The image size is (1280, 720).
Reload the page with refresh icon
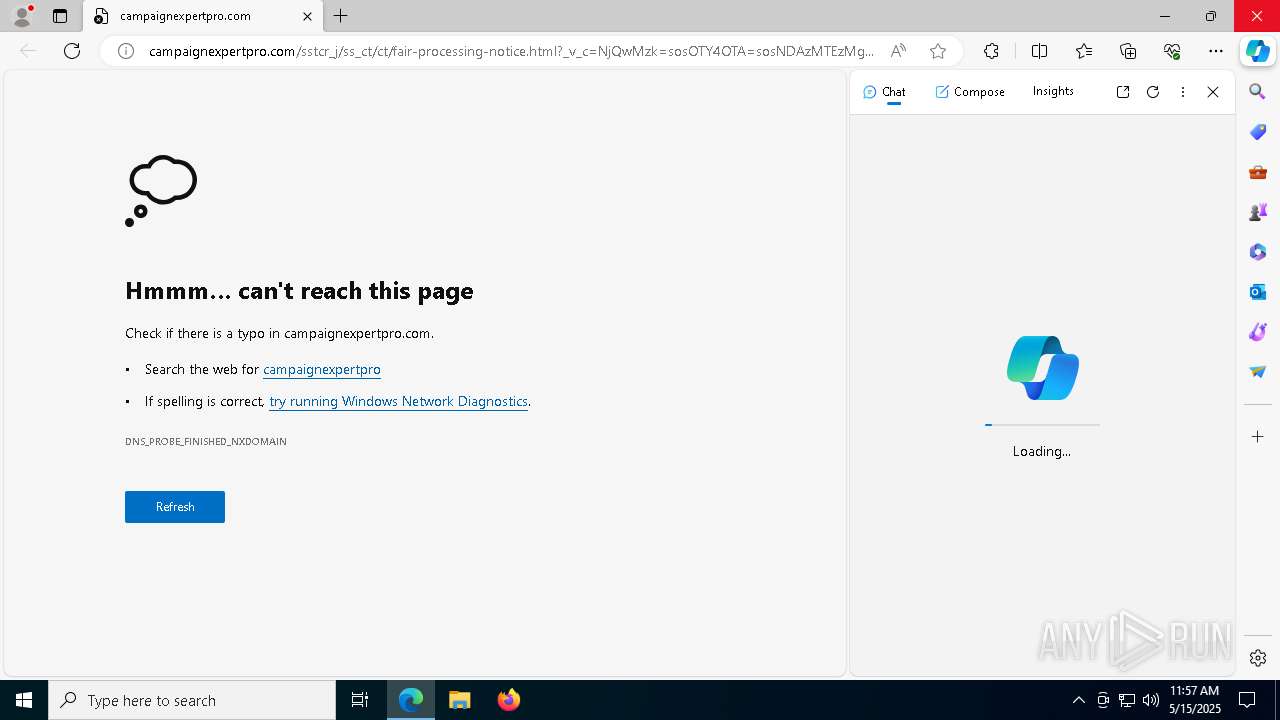(x=72, y=51)
